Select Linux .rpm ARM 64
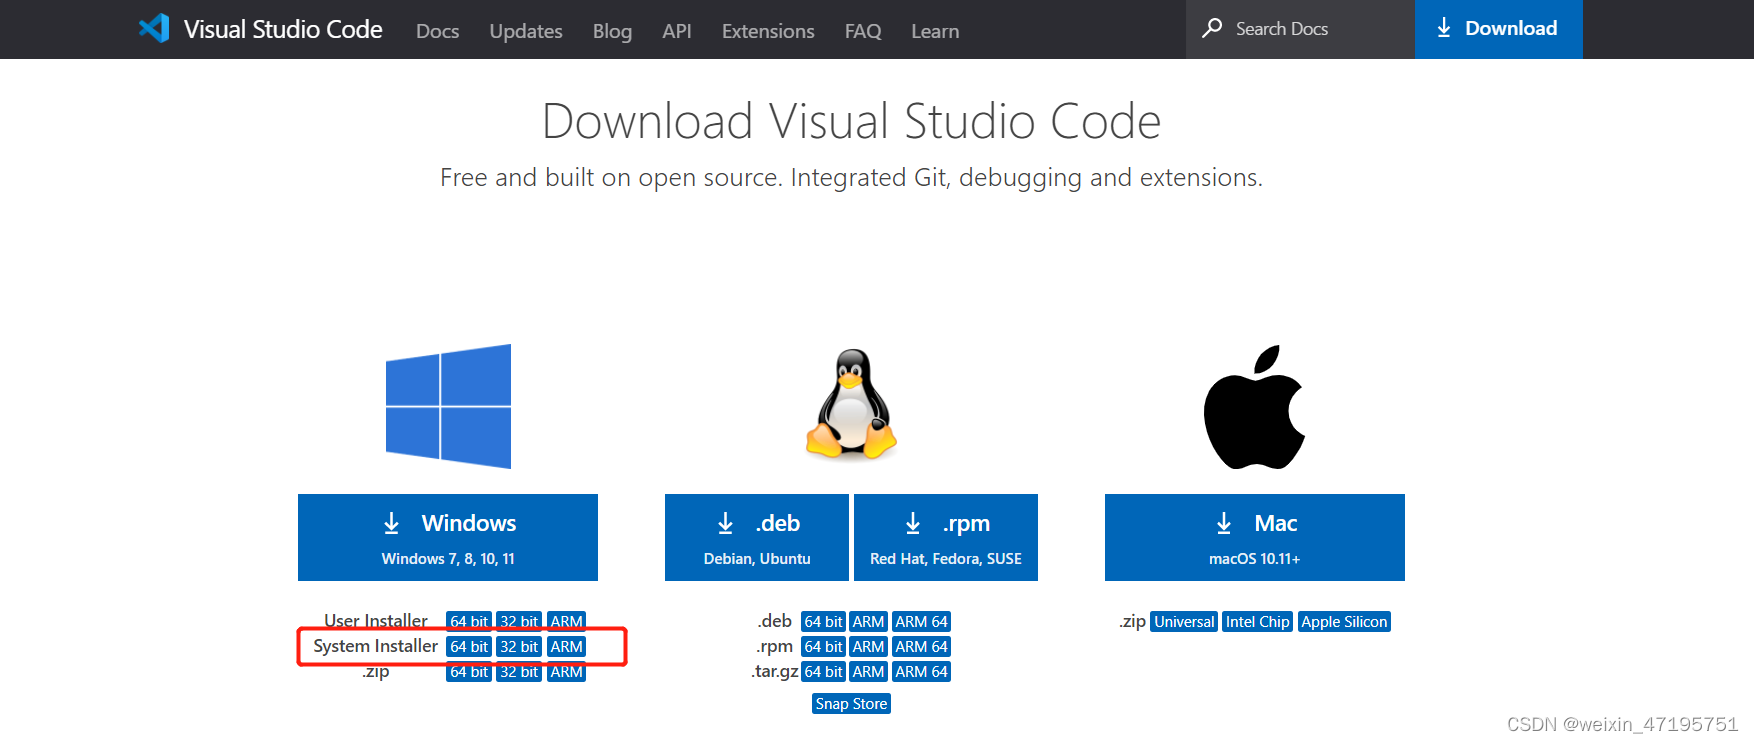The height and width of the screenshot is (743, 1754). 921,647
